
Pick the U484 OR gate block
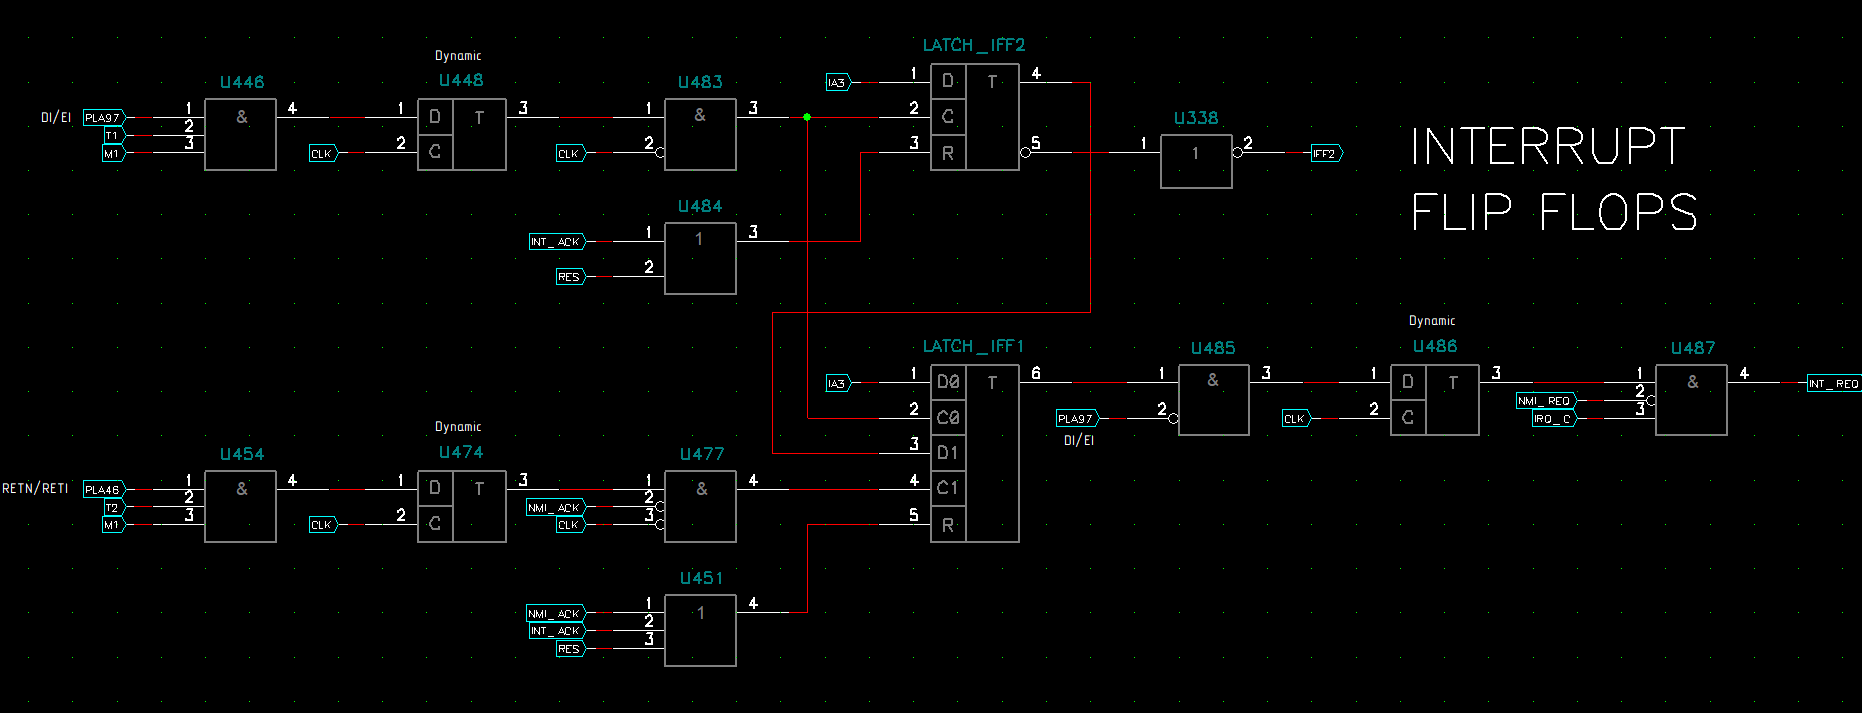(x=700, y=258)
